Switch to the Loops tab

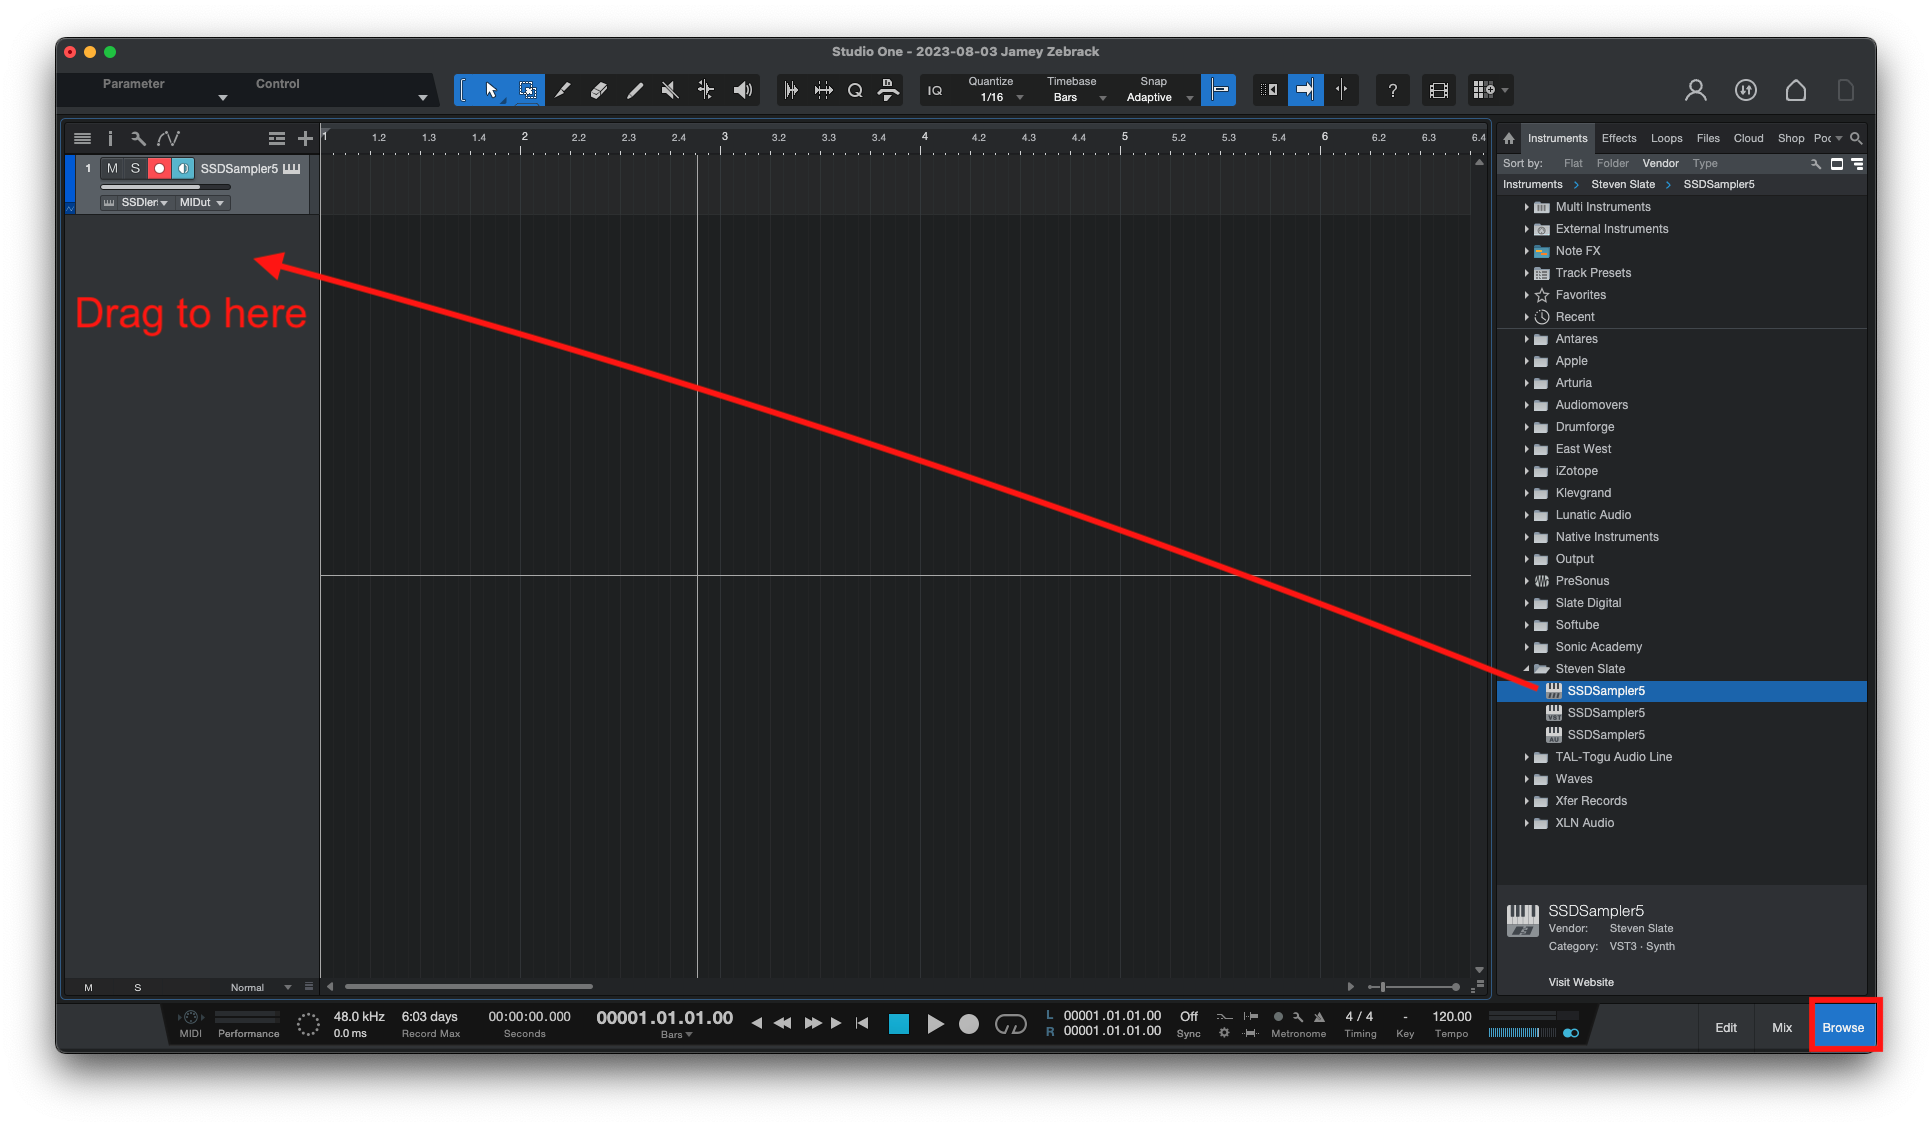[1666, 138]
